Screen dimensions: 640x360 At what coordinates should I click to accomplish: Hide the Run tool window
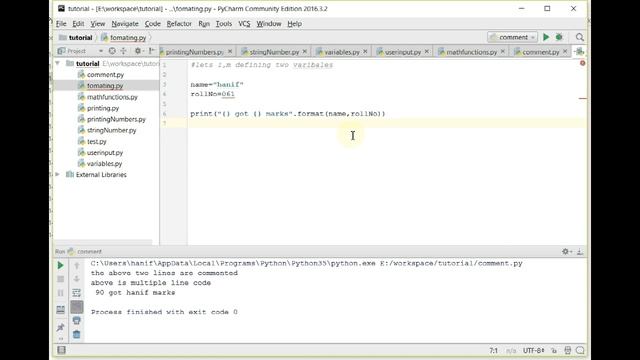point(580,251)
